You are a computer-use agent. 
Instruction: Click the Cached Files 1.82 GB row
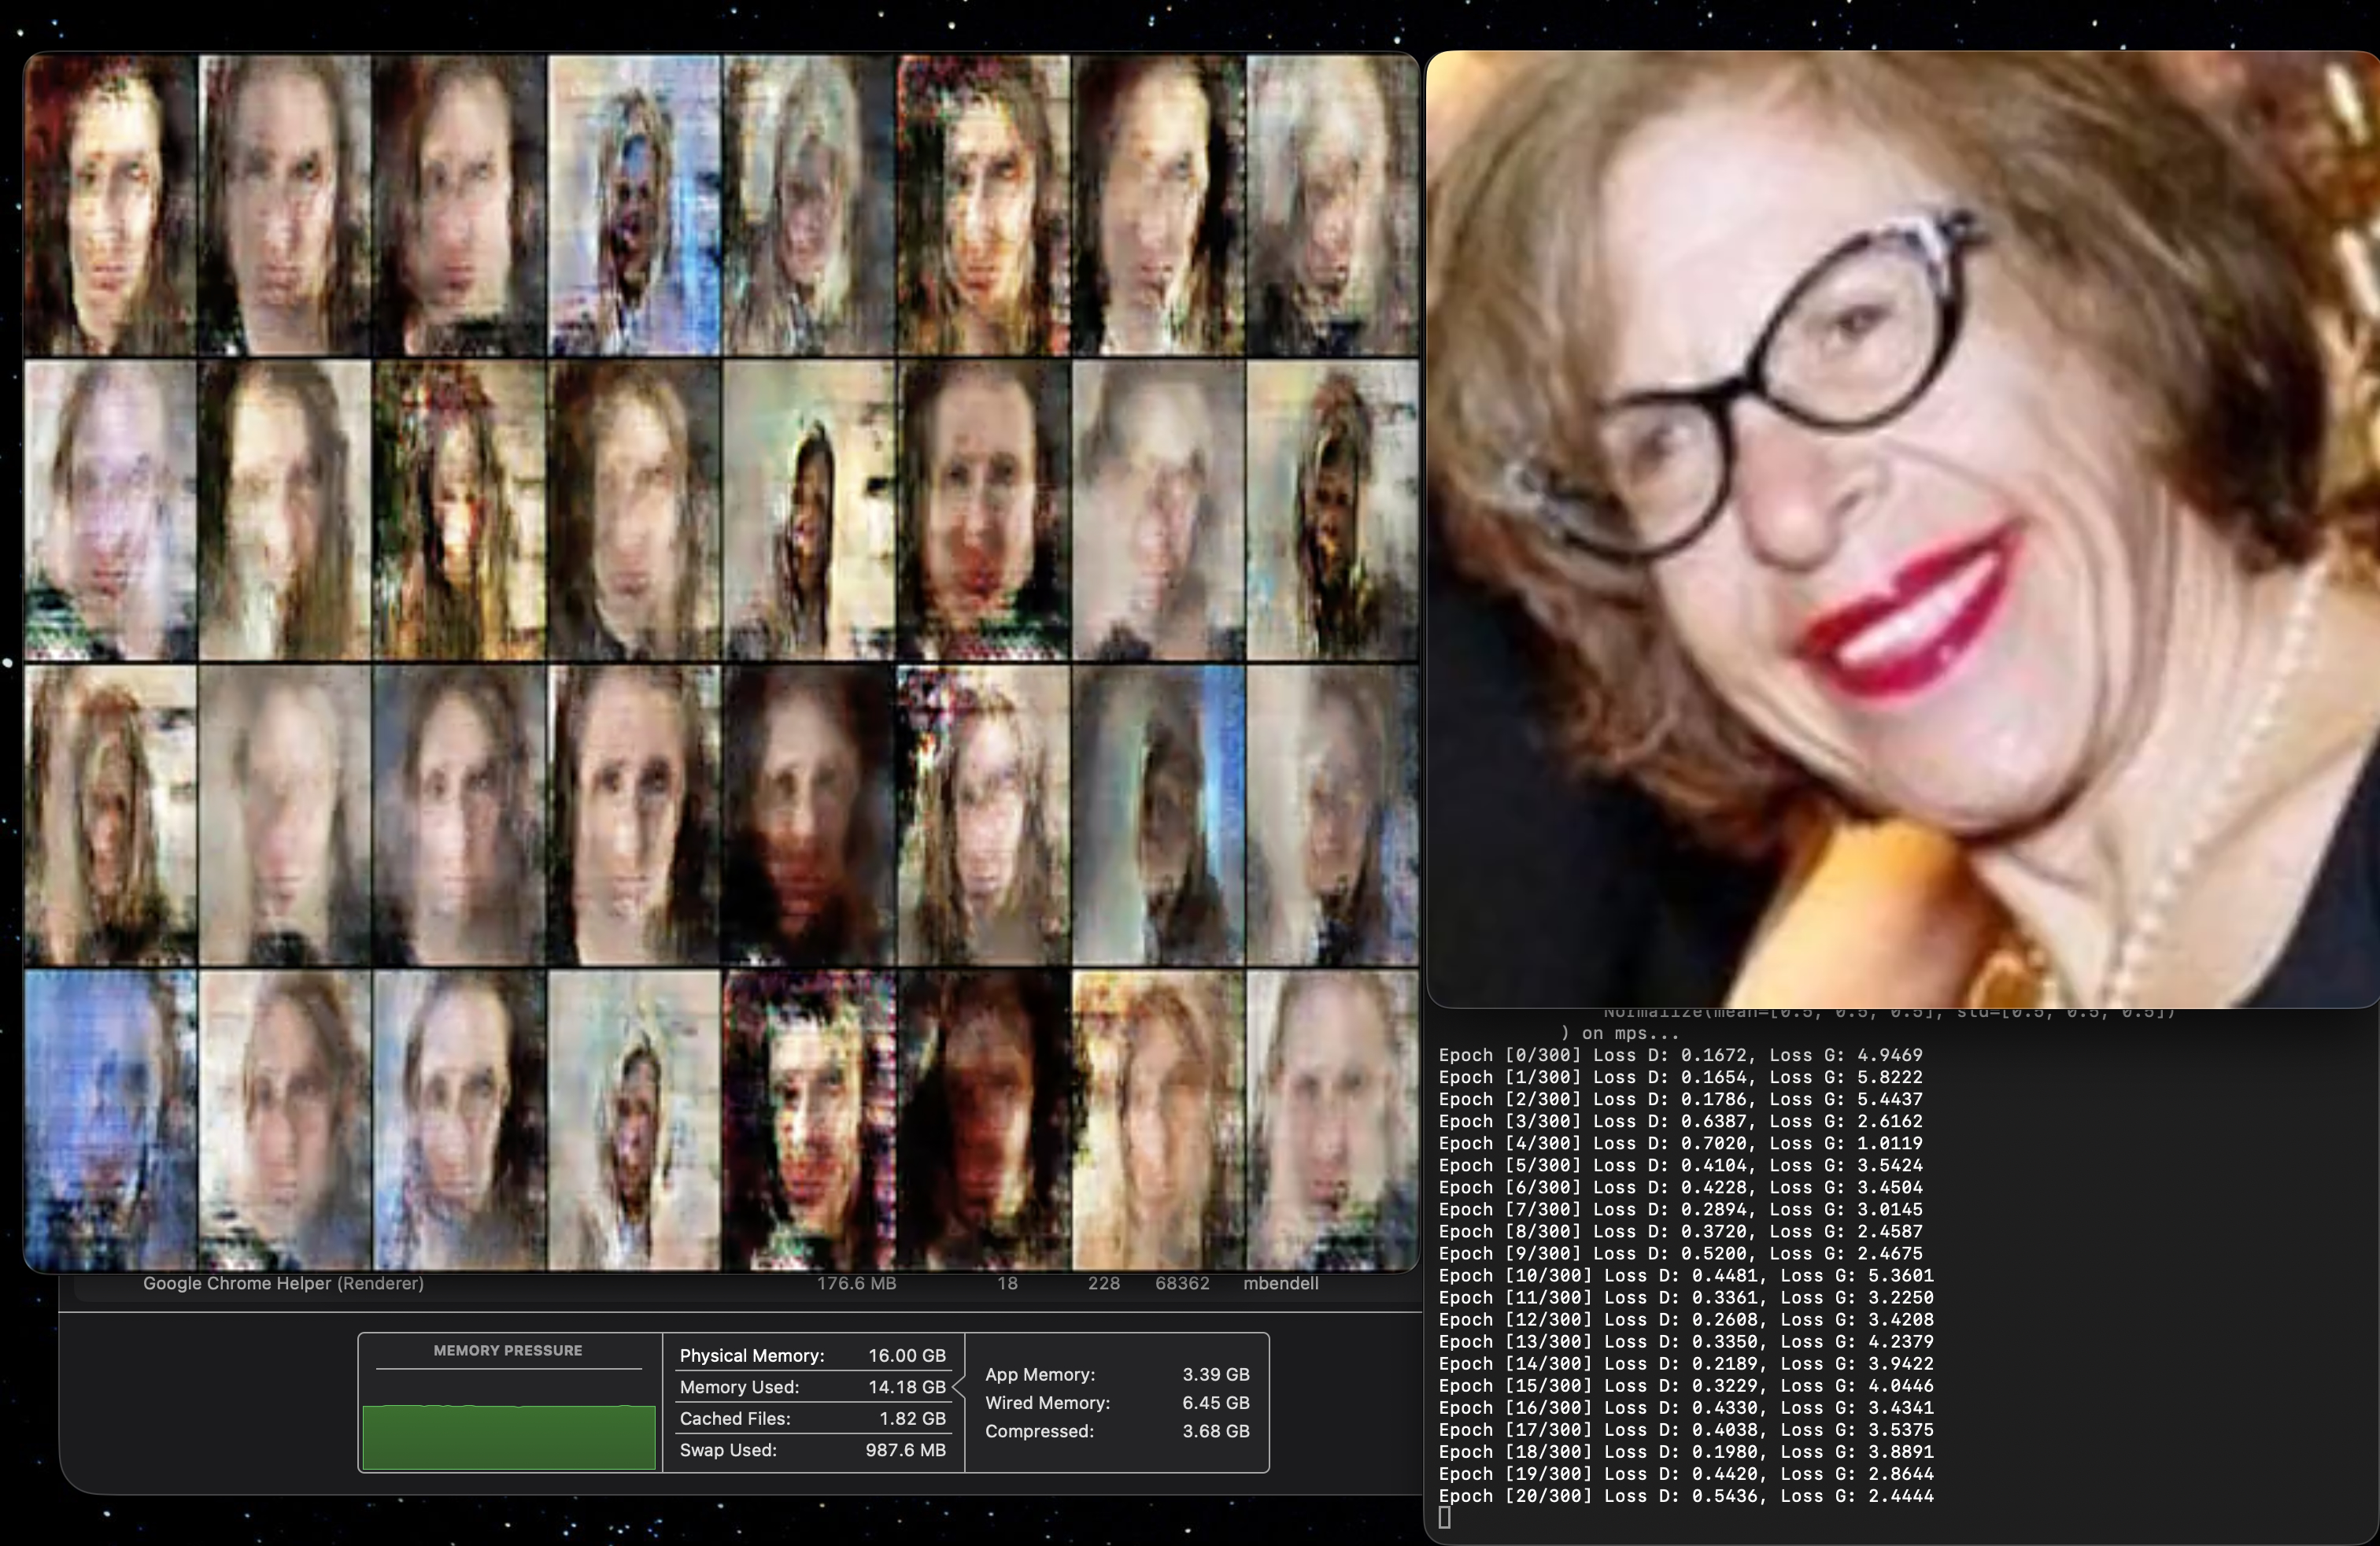[812, 1418]
